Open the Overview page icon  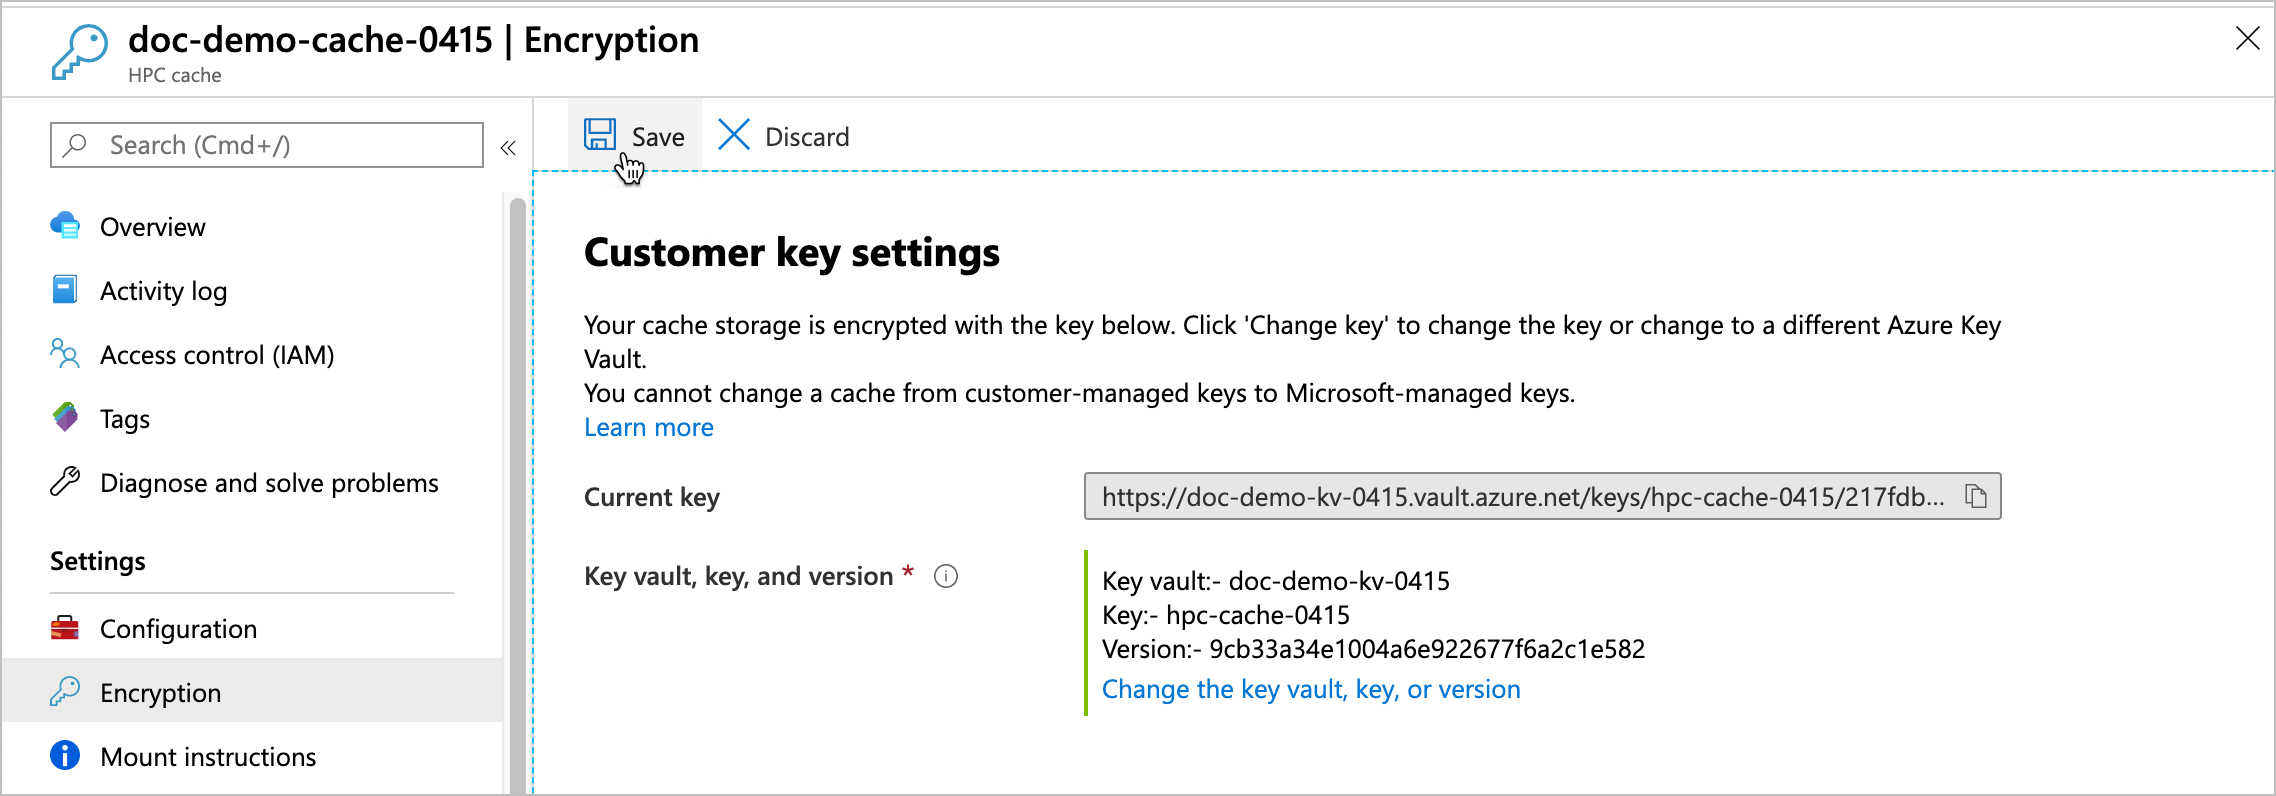pos(64,226)
